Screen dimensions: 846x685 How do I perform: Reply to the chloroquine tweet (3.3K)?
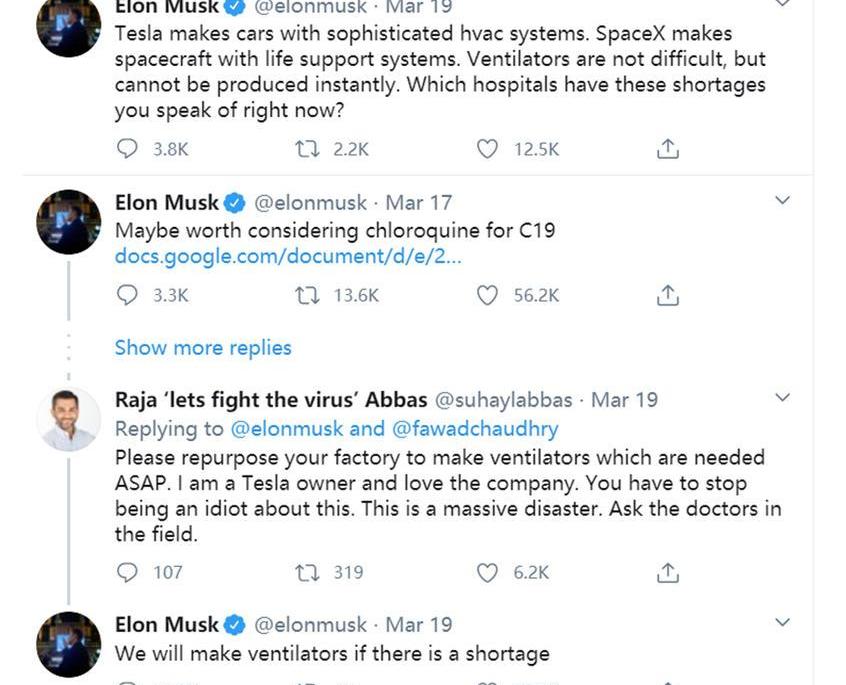(x=127, y=295)
